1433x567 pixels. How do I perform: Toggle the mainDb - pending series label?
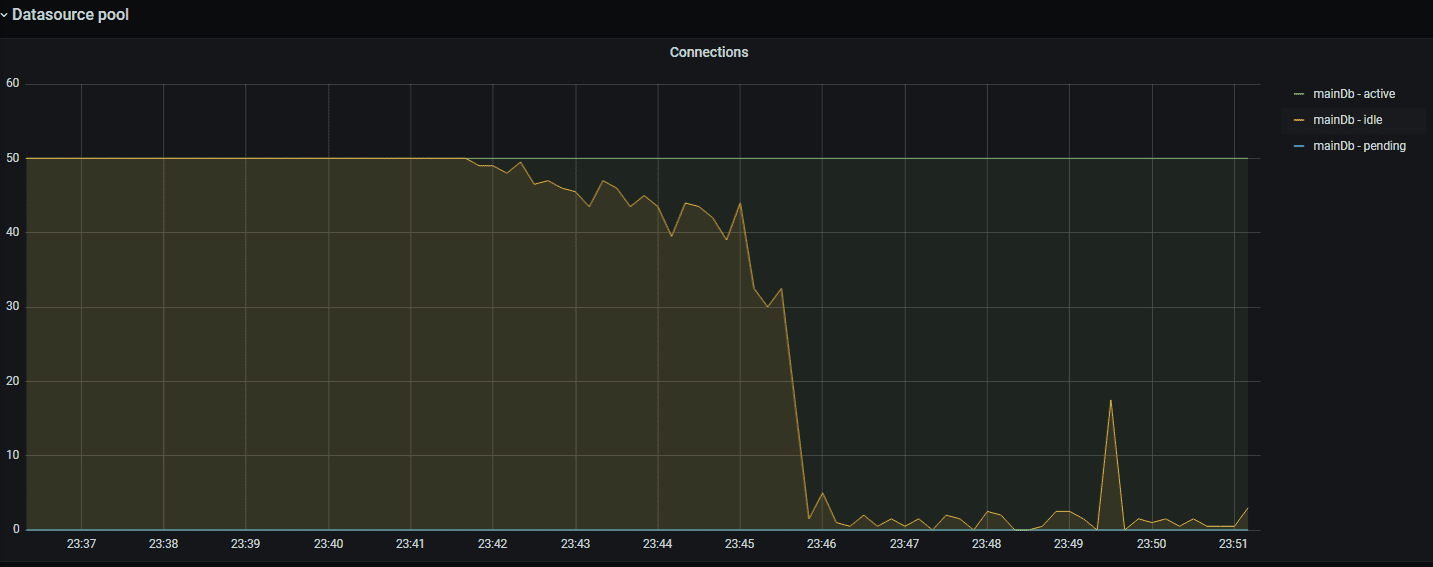(1359, 146)
